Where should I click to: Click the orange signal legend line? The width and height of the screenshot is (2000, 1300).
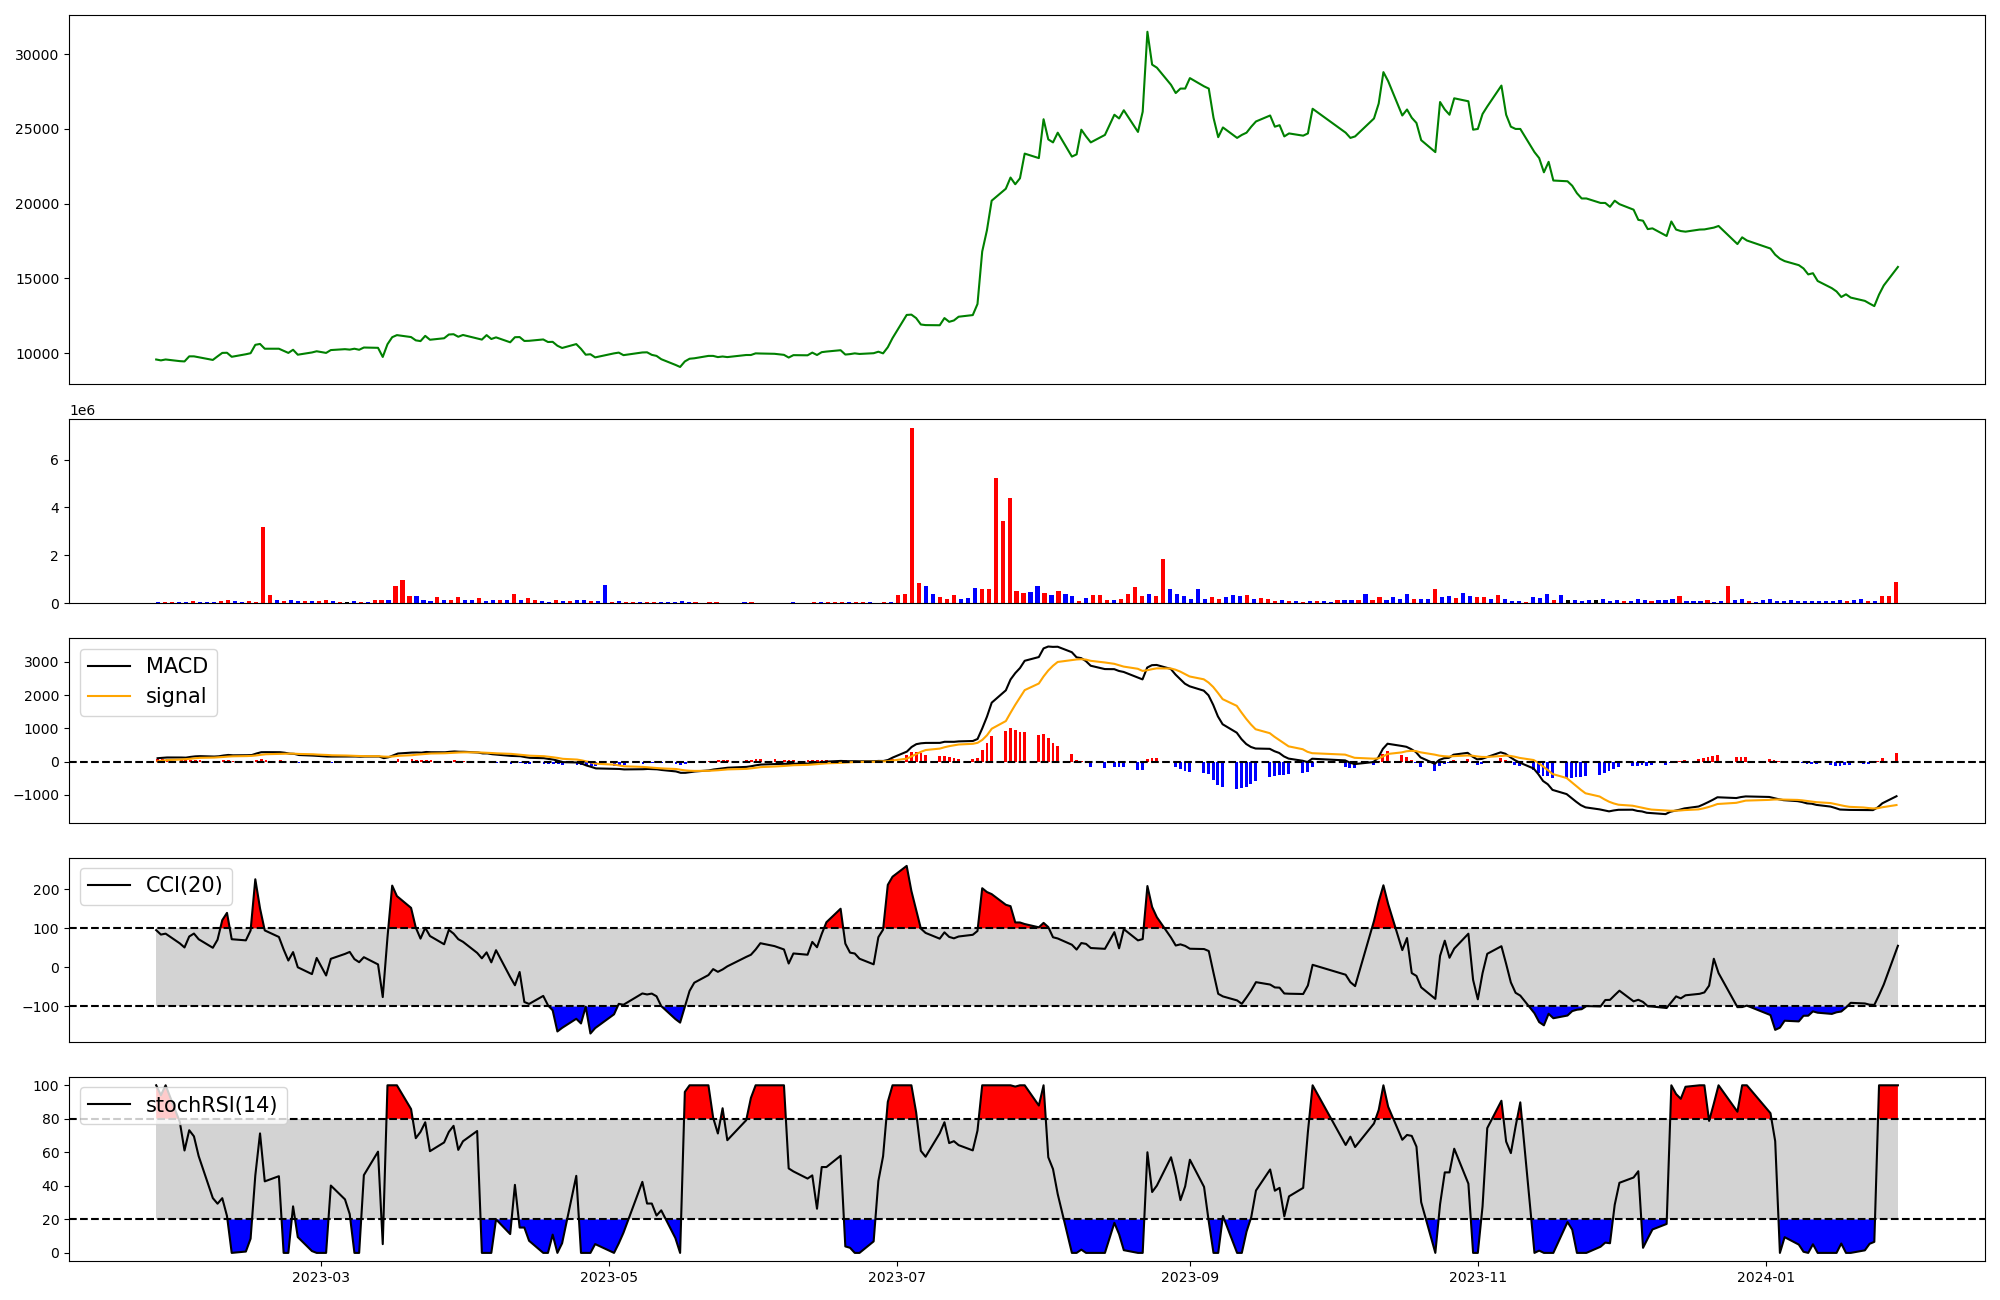pyautogui.click(x=109, y=696)
